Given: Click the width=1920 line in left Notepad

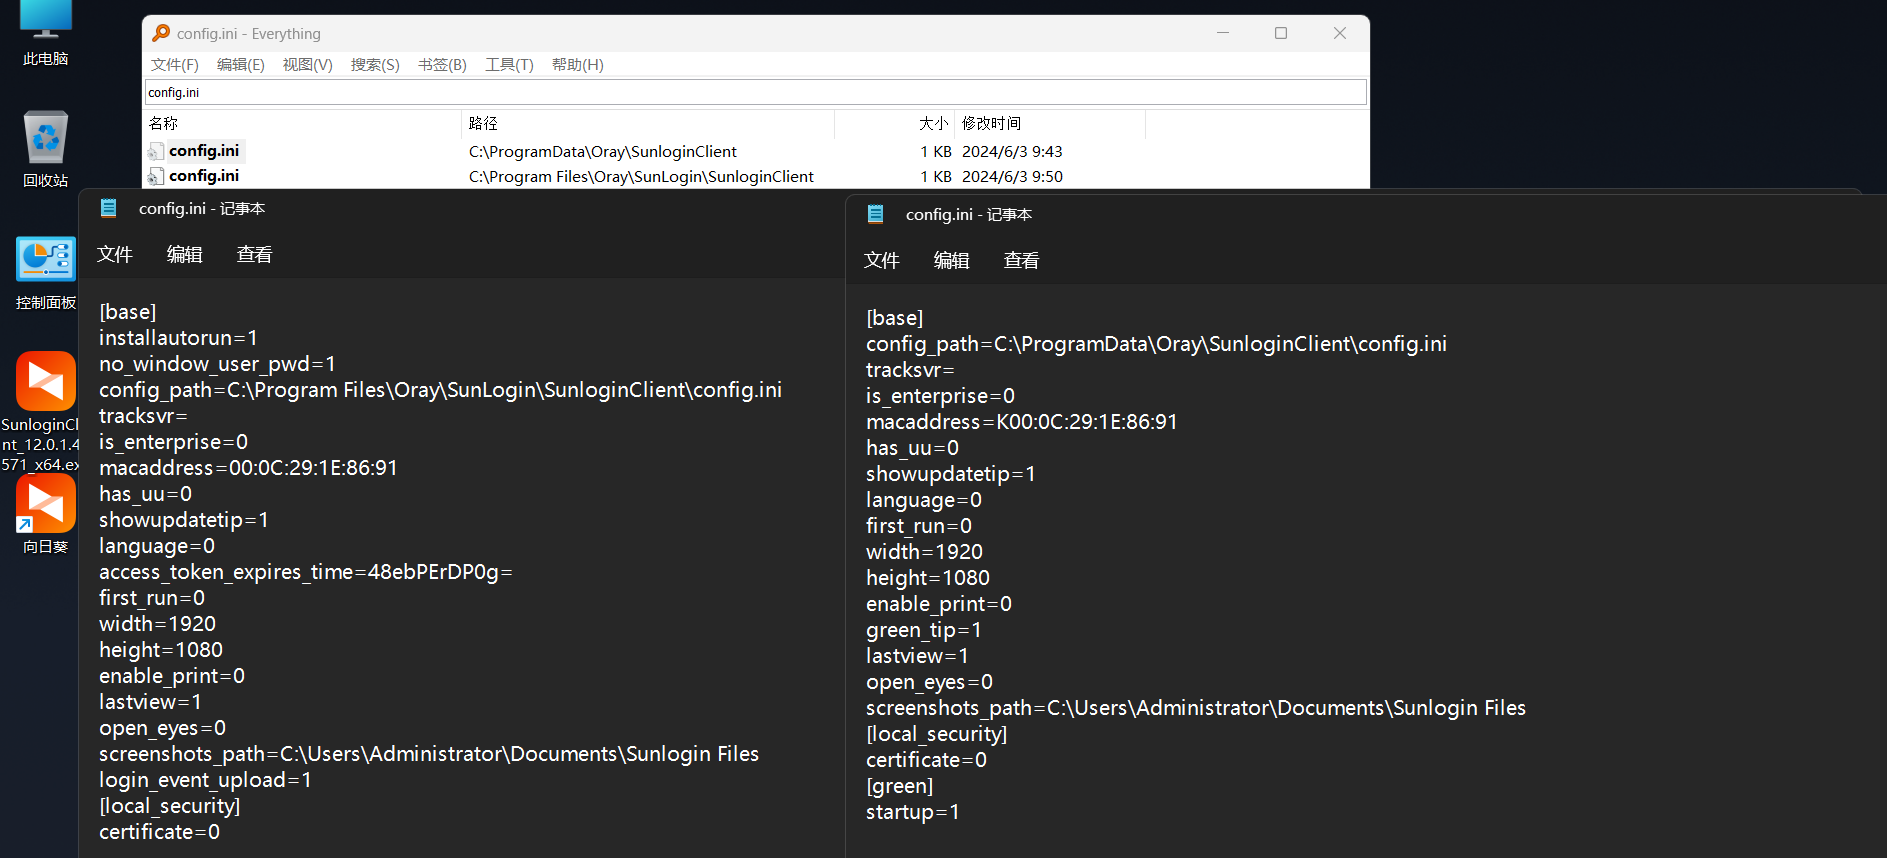Looking at the screenshot, I should click(x=157, y=624).
